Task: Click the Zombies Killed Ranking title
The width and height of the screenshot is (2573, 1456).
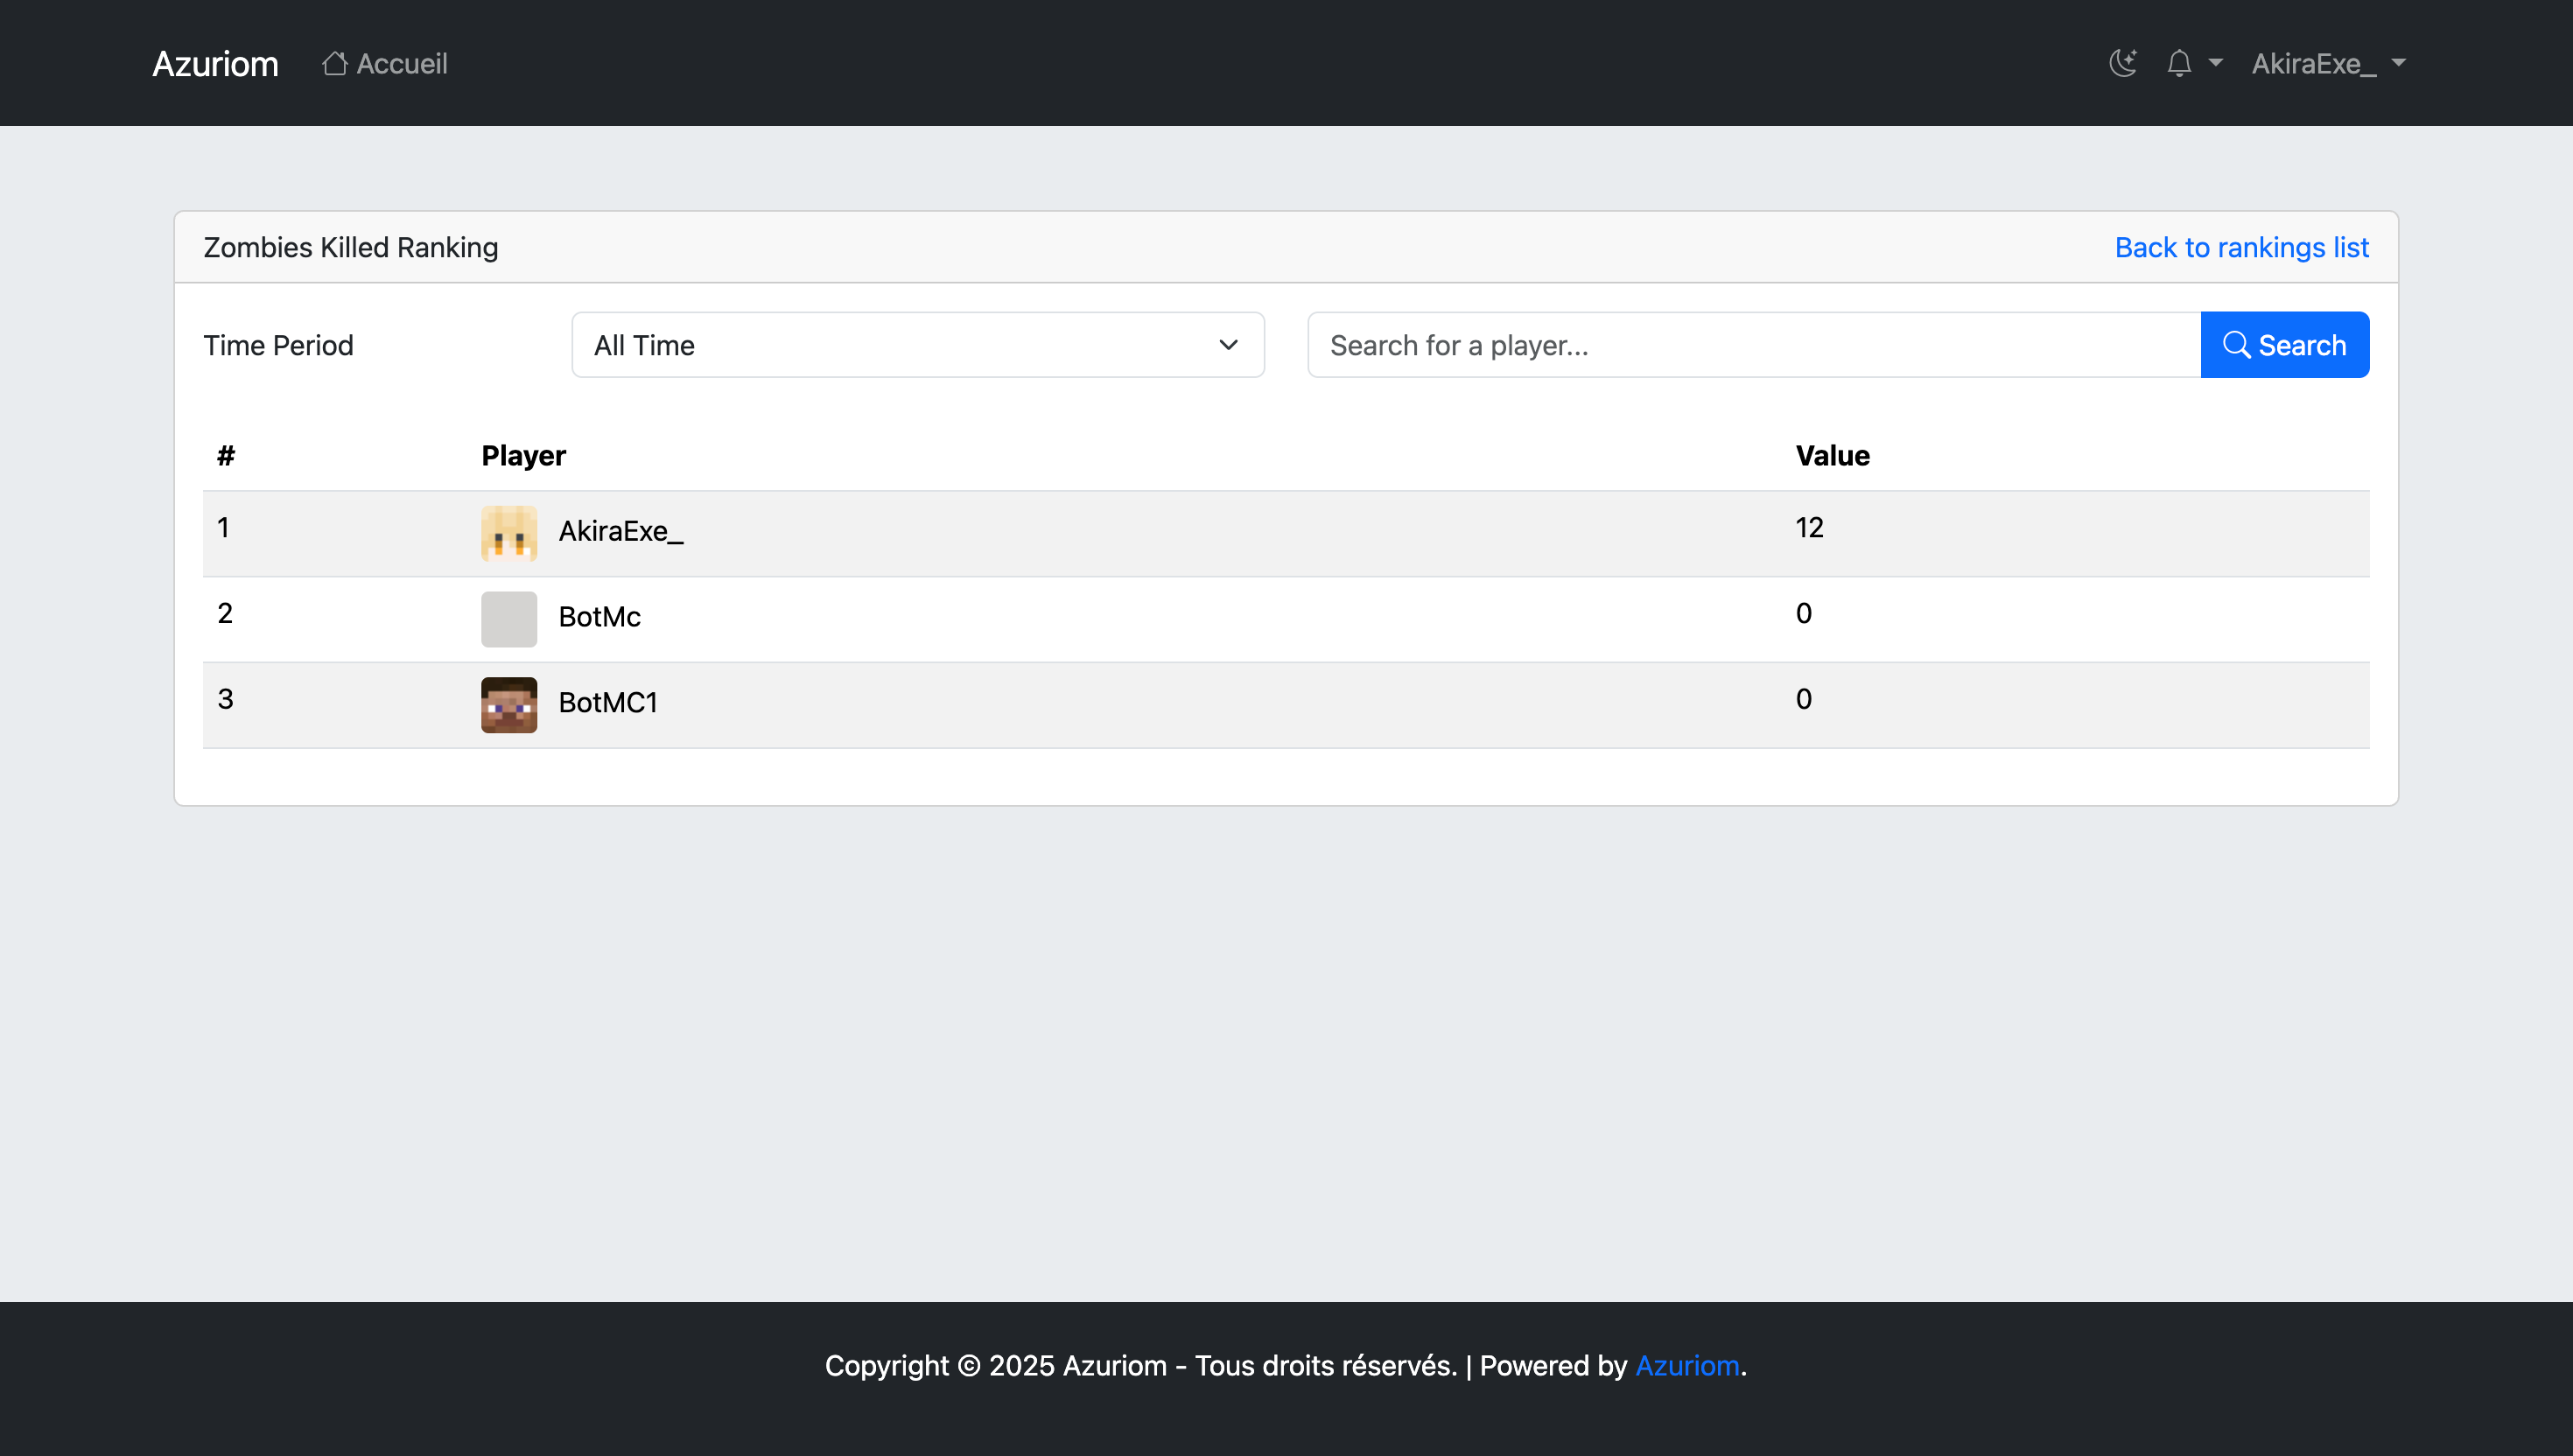Action: 351,247
